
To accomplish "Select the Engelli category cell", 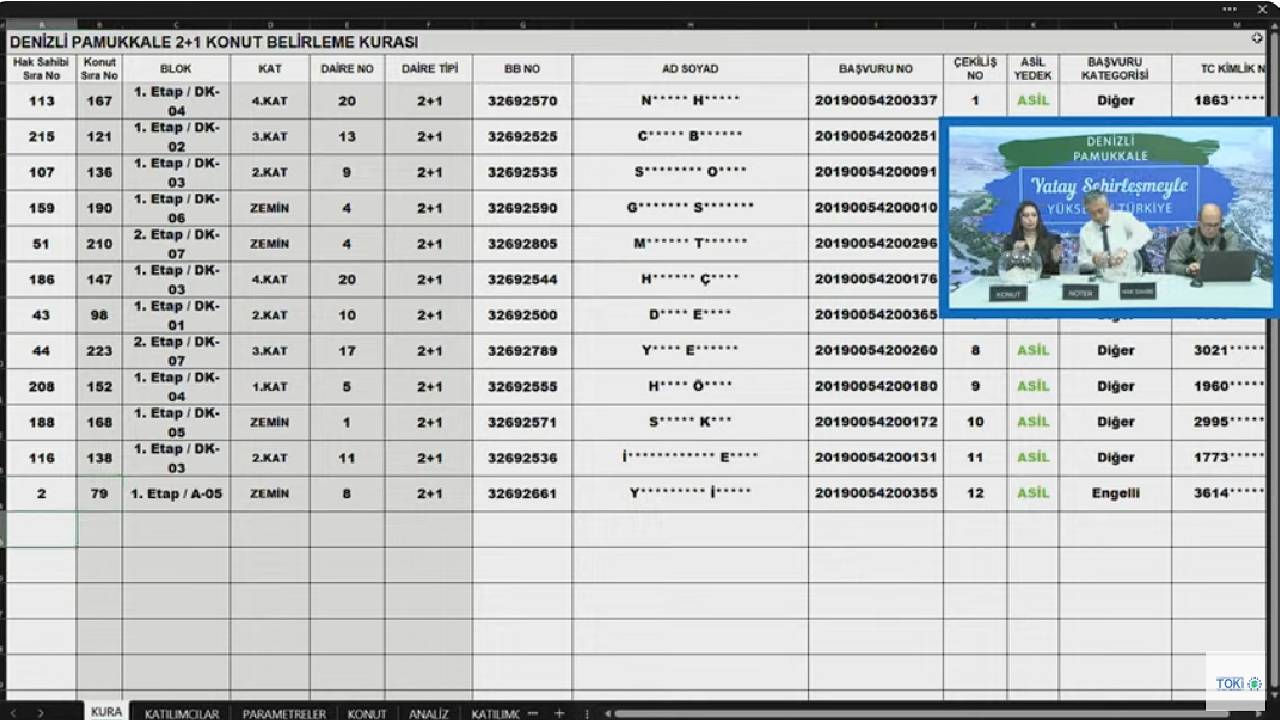I will click(x=1115, y=493).
